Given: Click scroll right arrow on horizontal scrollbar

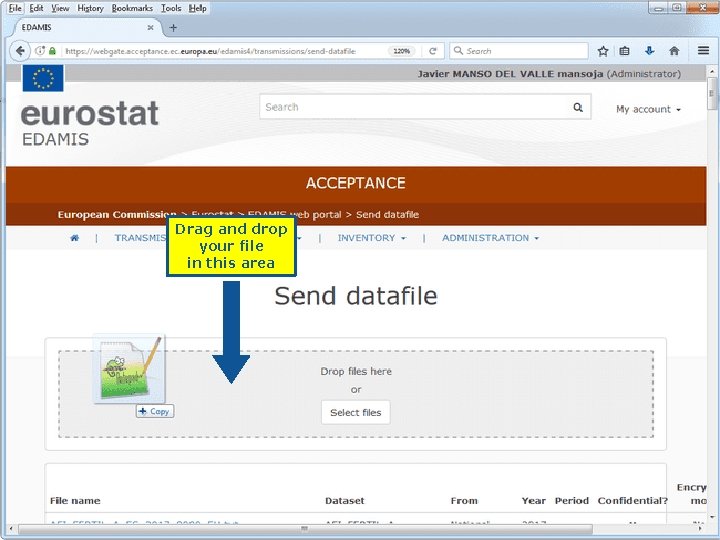Looking at the screenshot, I should tap(701, 529).
